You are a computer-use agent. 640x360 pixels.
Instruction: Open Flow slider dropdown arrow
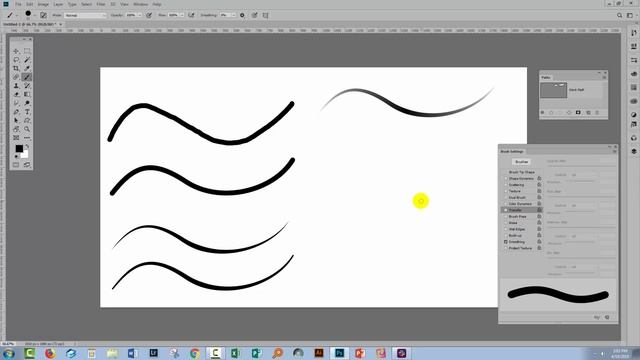[x=182, y=15]
